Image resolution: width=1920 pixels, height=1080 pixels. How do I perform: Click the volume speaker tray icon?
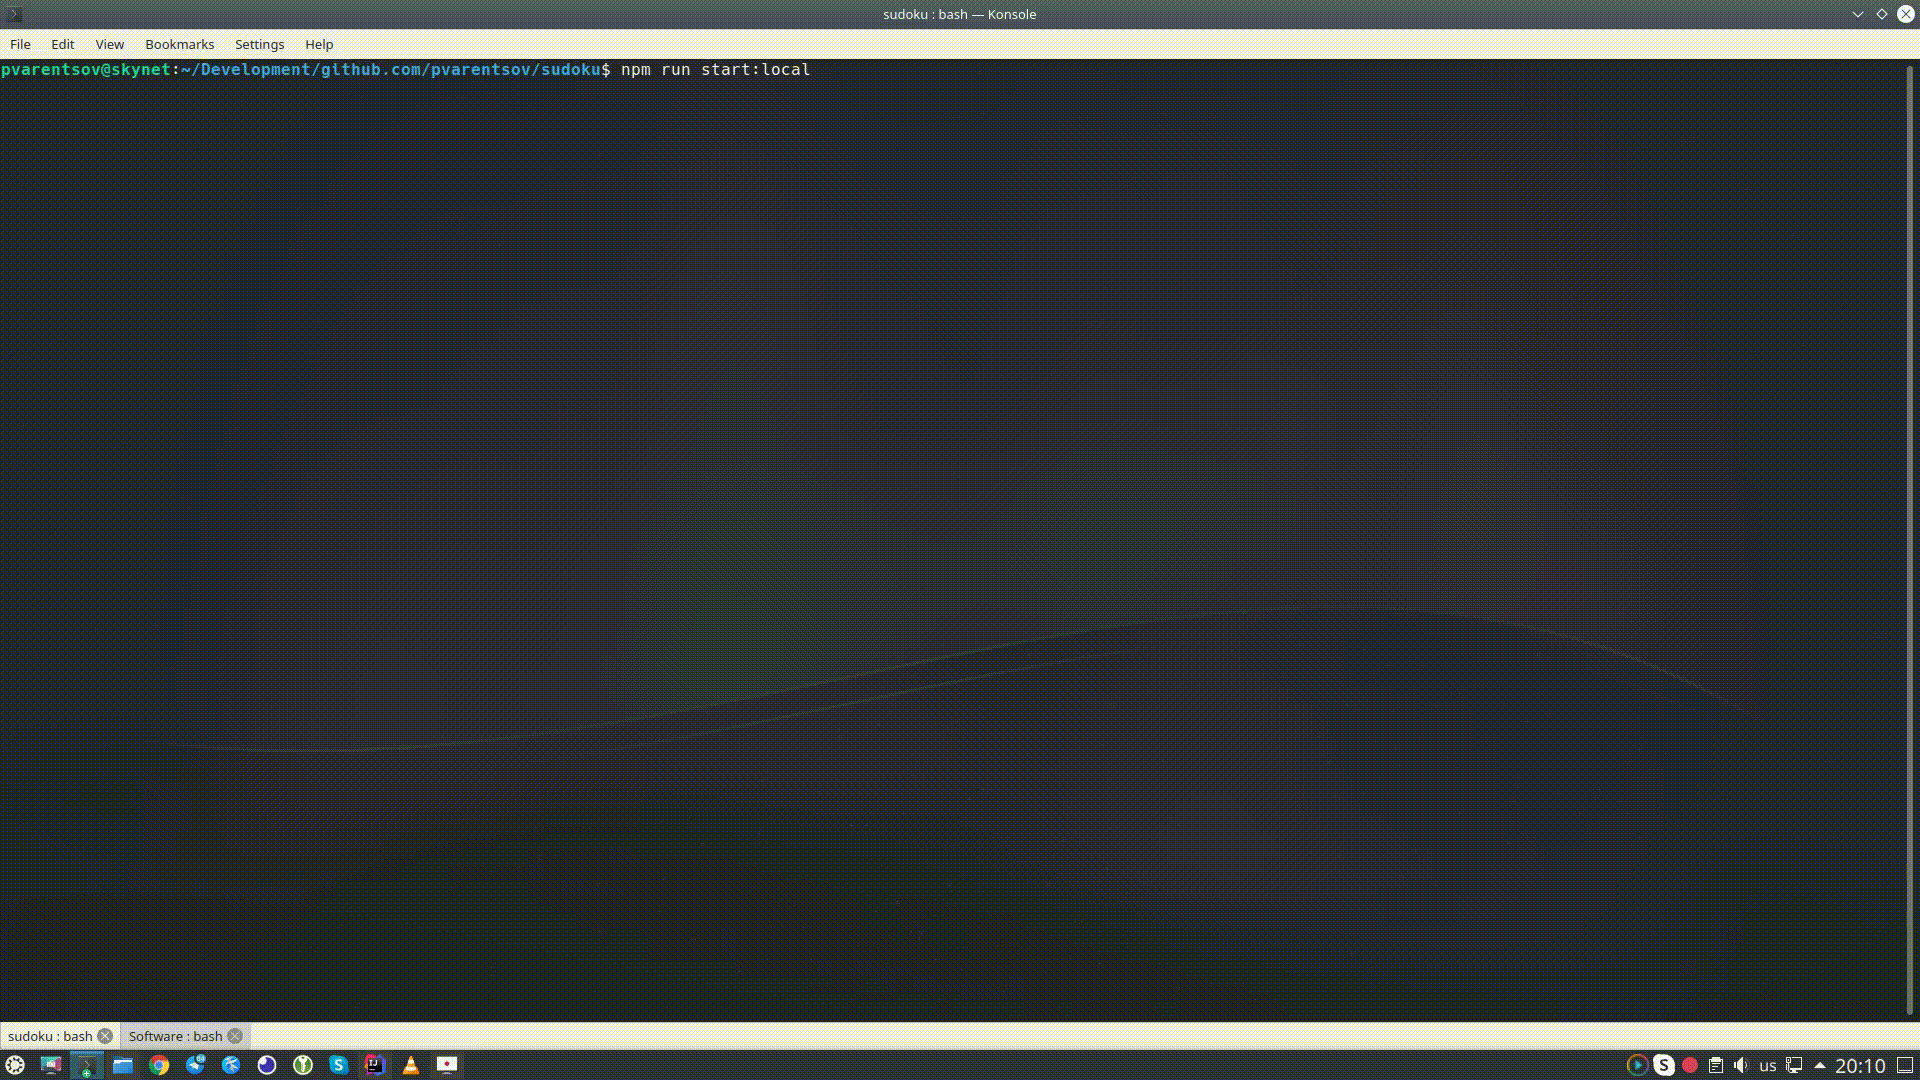pyautogui.click(x=1741, y=1065)
